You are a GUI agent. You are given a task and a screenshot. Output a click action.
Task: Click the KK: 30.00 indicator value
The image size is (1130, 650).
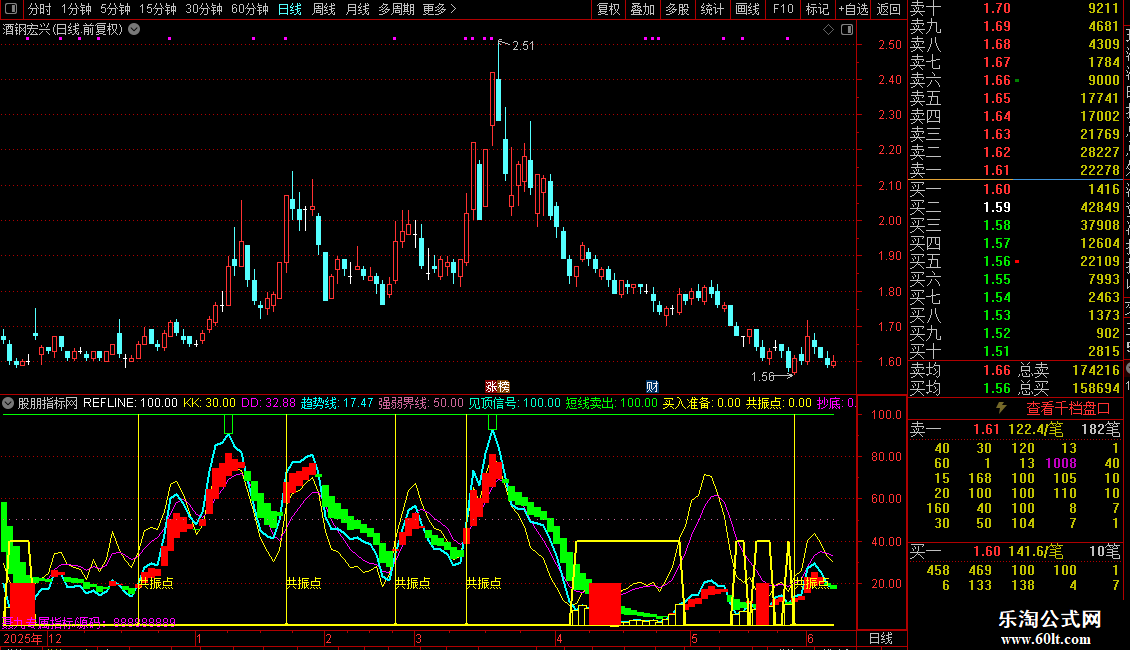(x=209, y=404)
